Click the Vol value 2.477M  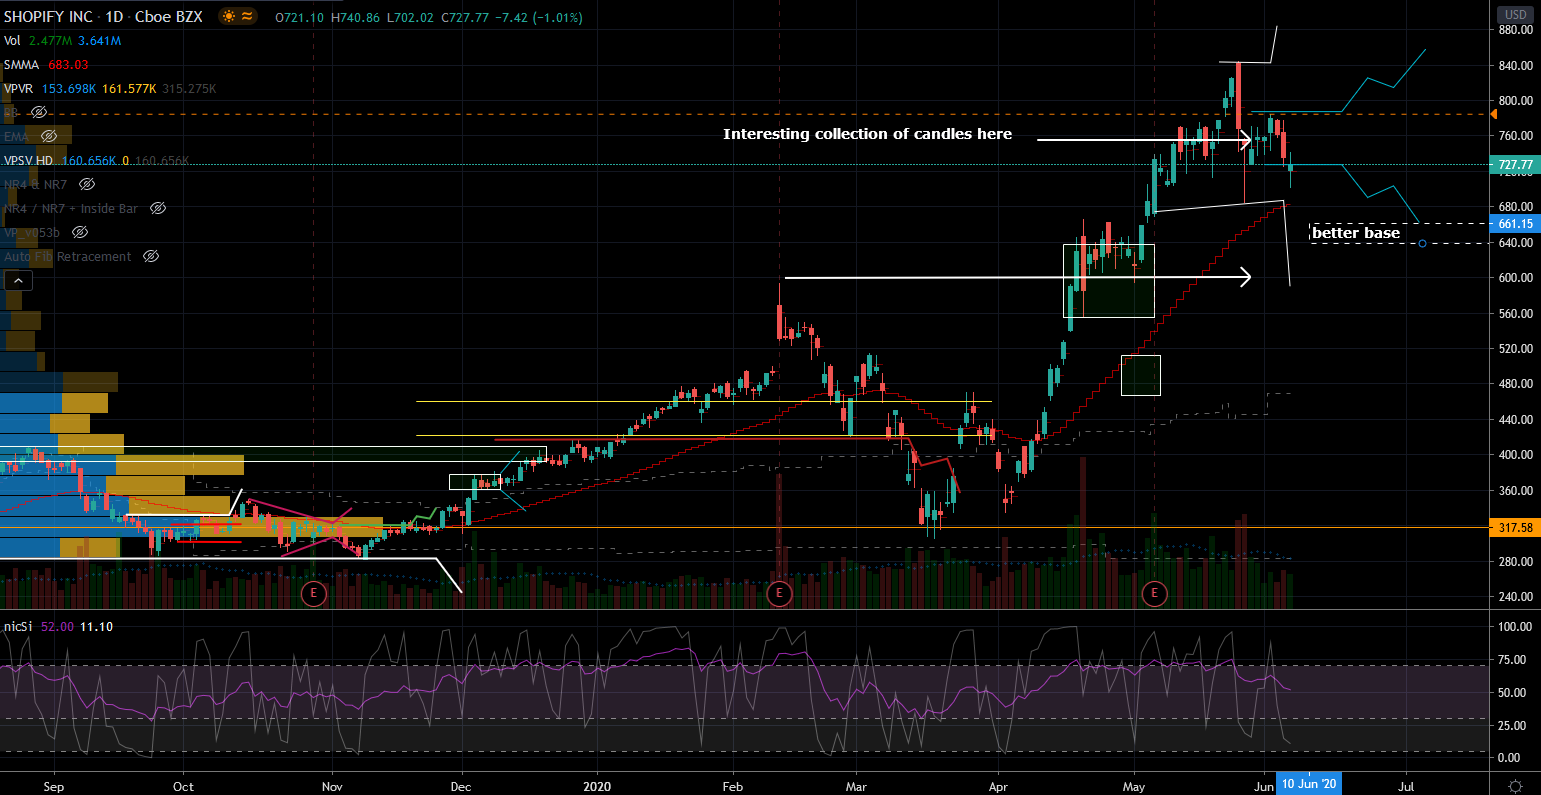(x=48, y=41)
